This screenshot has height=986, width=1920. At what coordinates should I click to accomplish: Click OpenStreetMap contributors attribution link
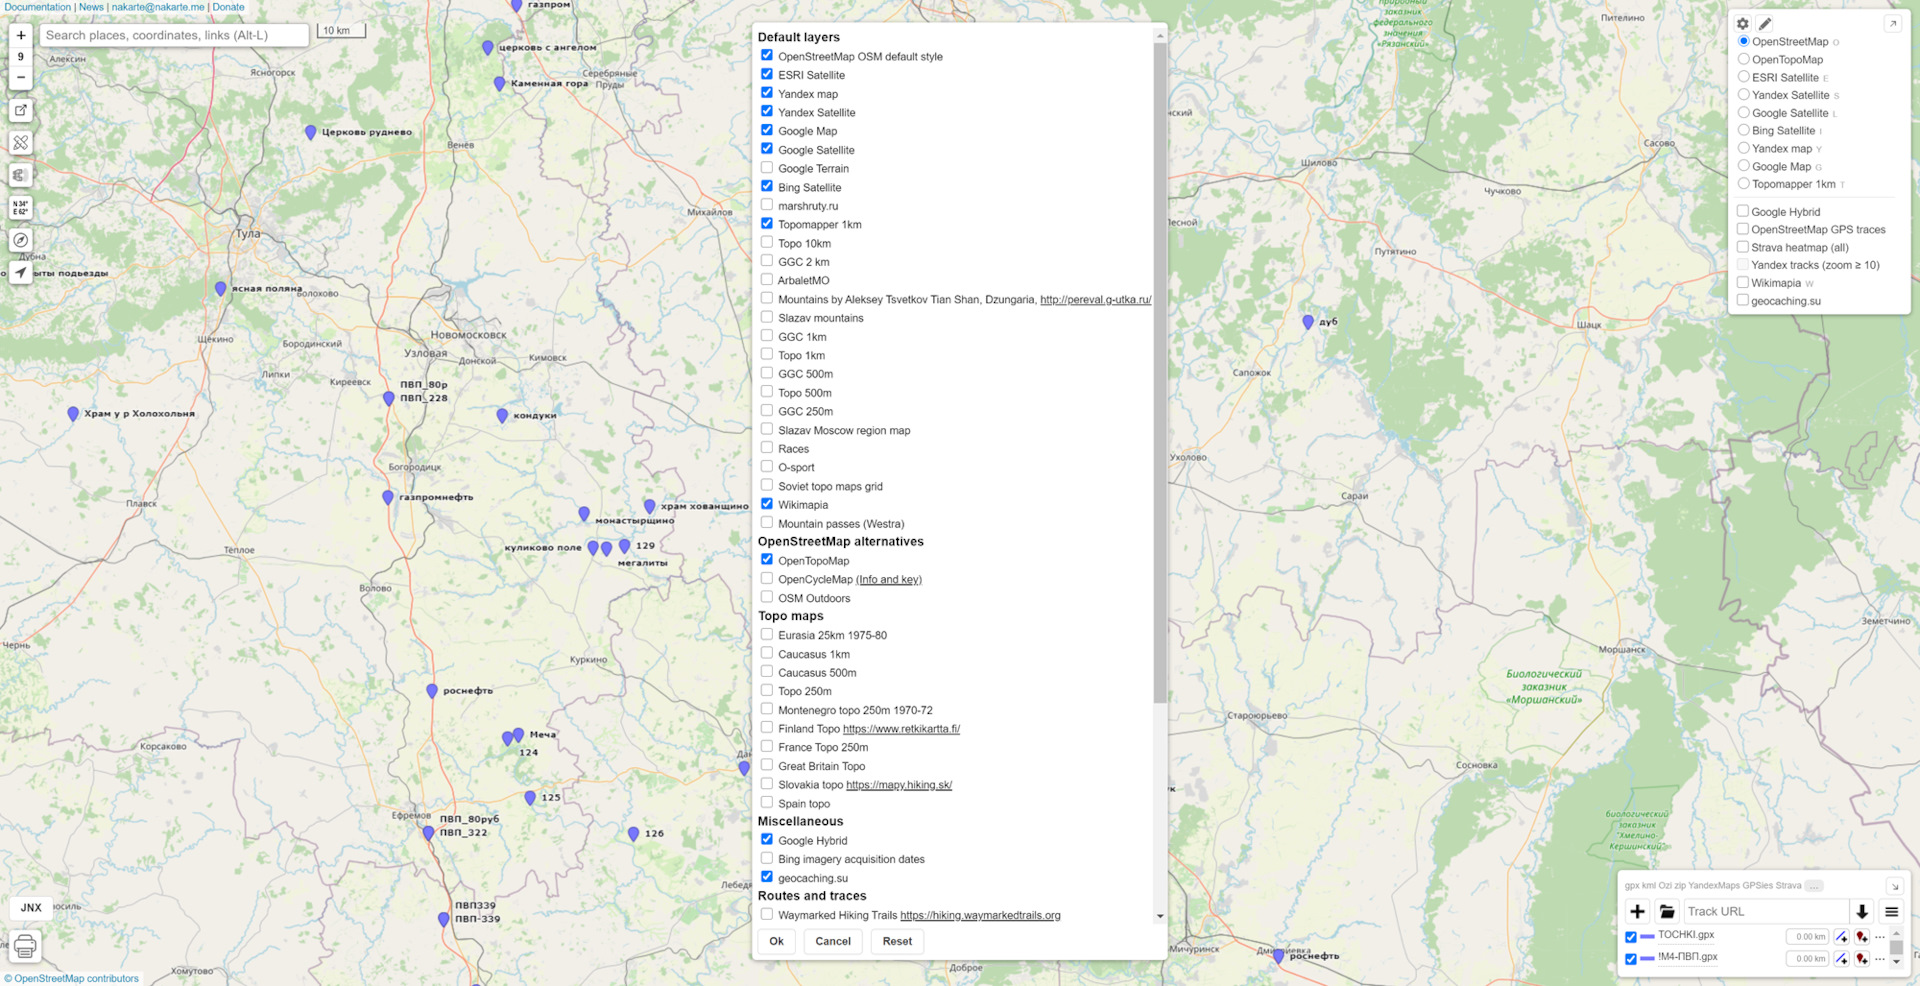tap(76, 979)
